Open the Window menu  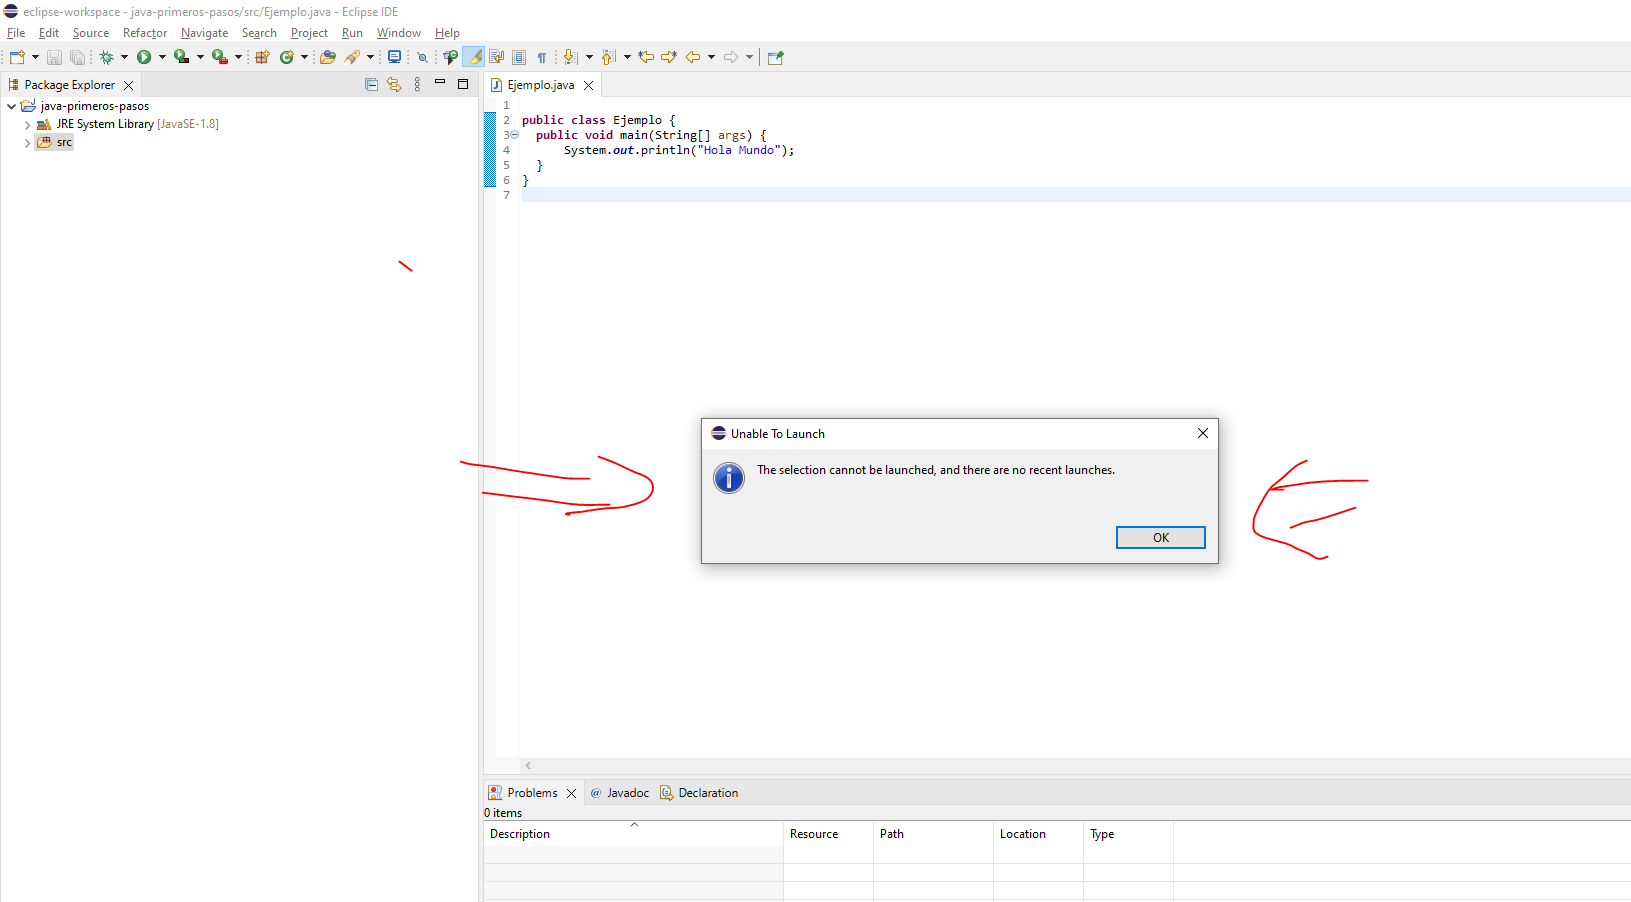399,33
